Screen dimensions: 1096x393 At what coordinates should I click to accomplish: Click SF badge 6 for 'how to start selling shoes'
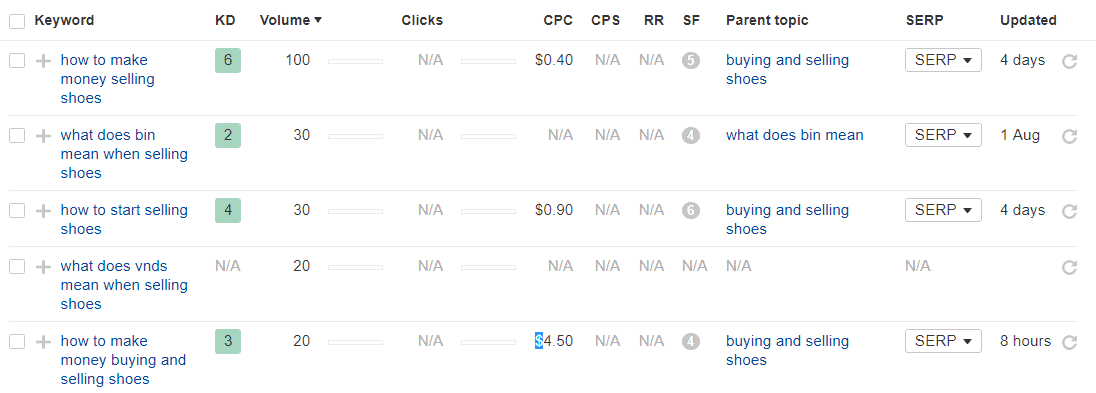691,210
